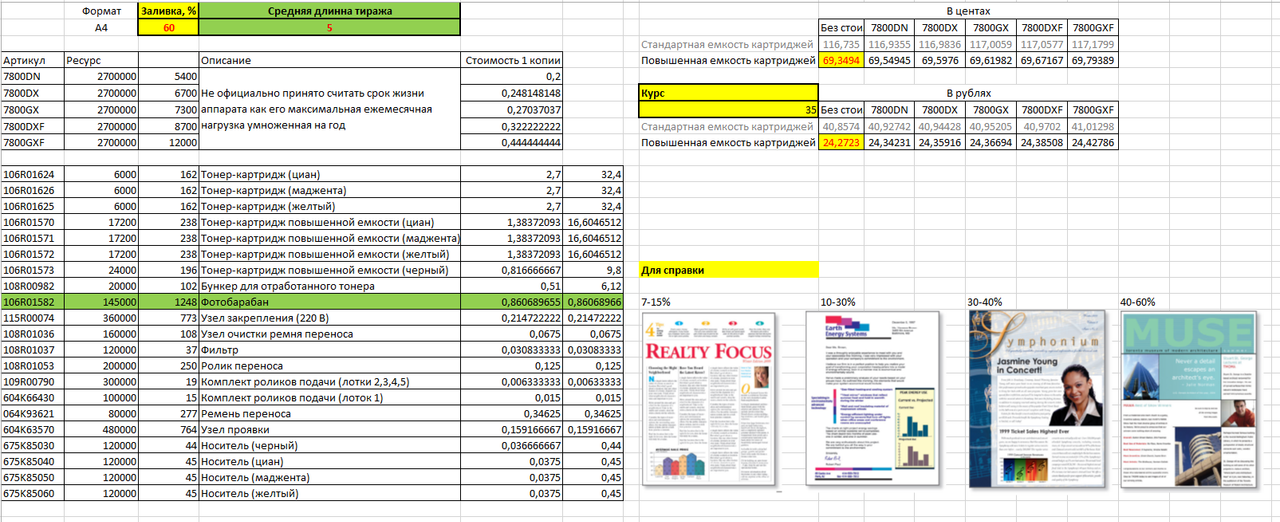Select the 'Ремень переноса' description cell
1280x522 pixels.
pyautogui.click(x=330, y=413)
